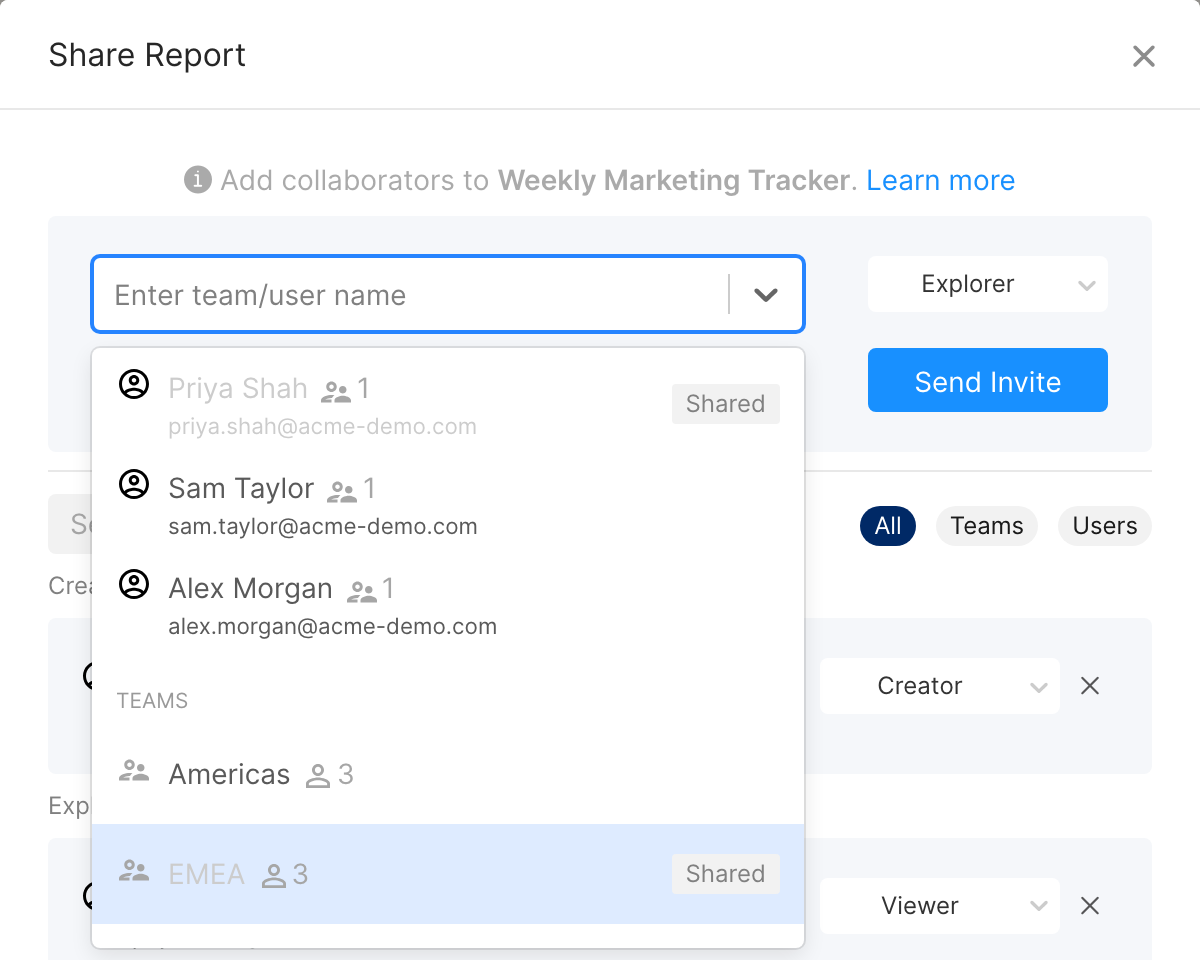1200x960 pixels.
Task: Open the Creator role dropdown
Action: pos(940,686)
